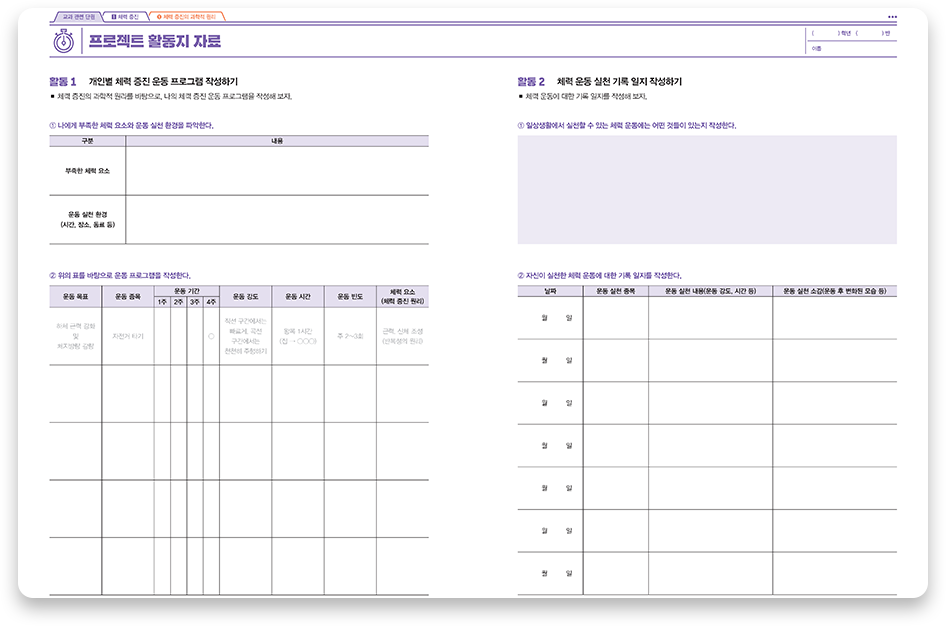
Task: Click the '날짜' column header
Action: click(550, 291)
